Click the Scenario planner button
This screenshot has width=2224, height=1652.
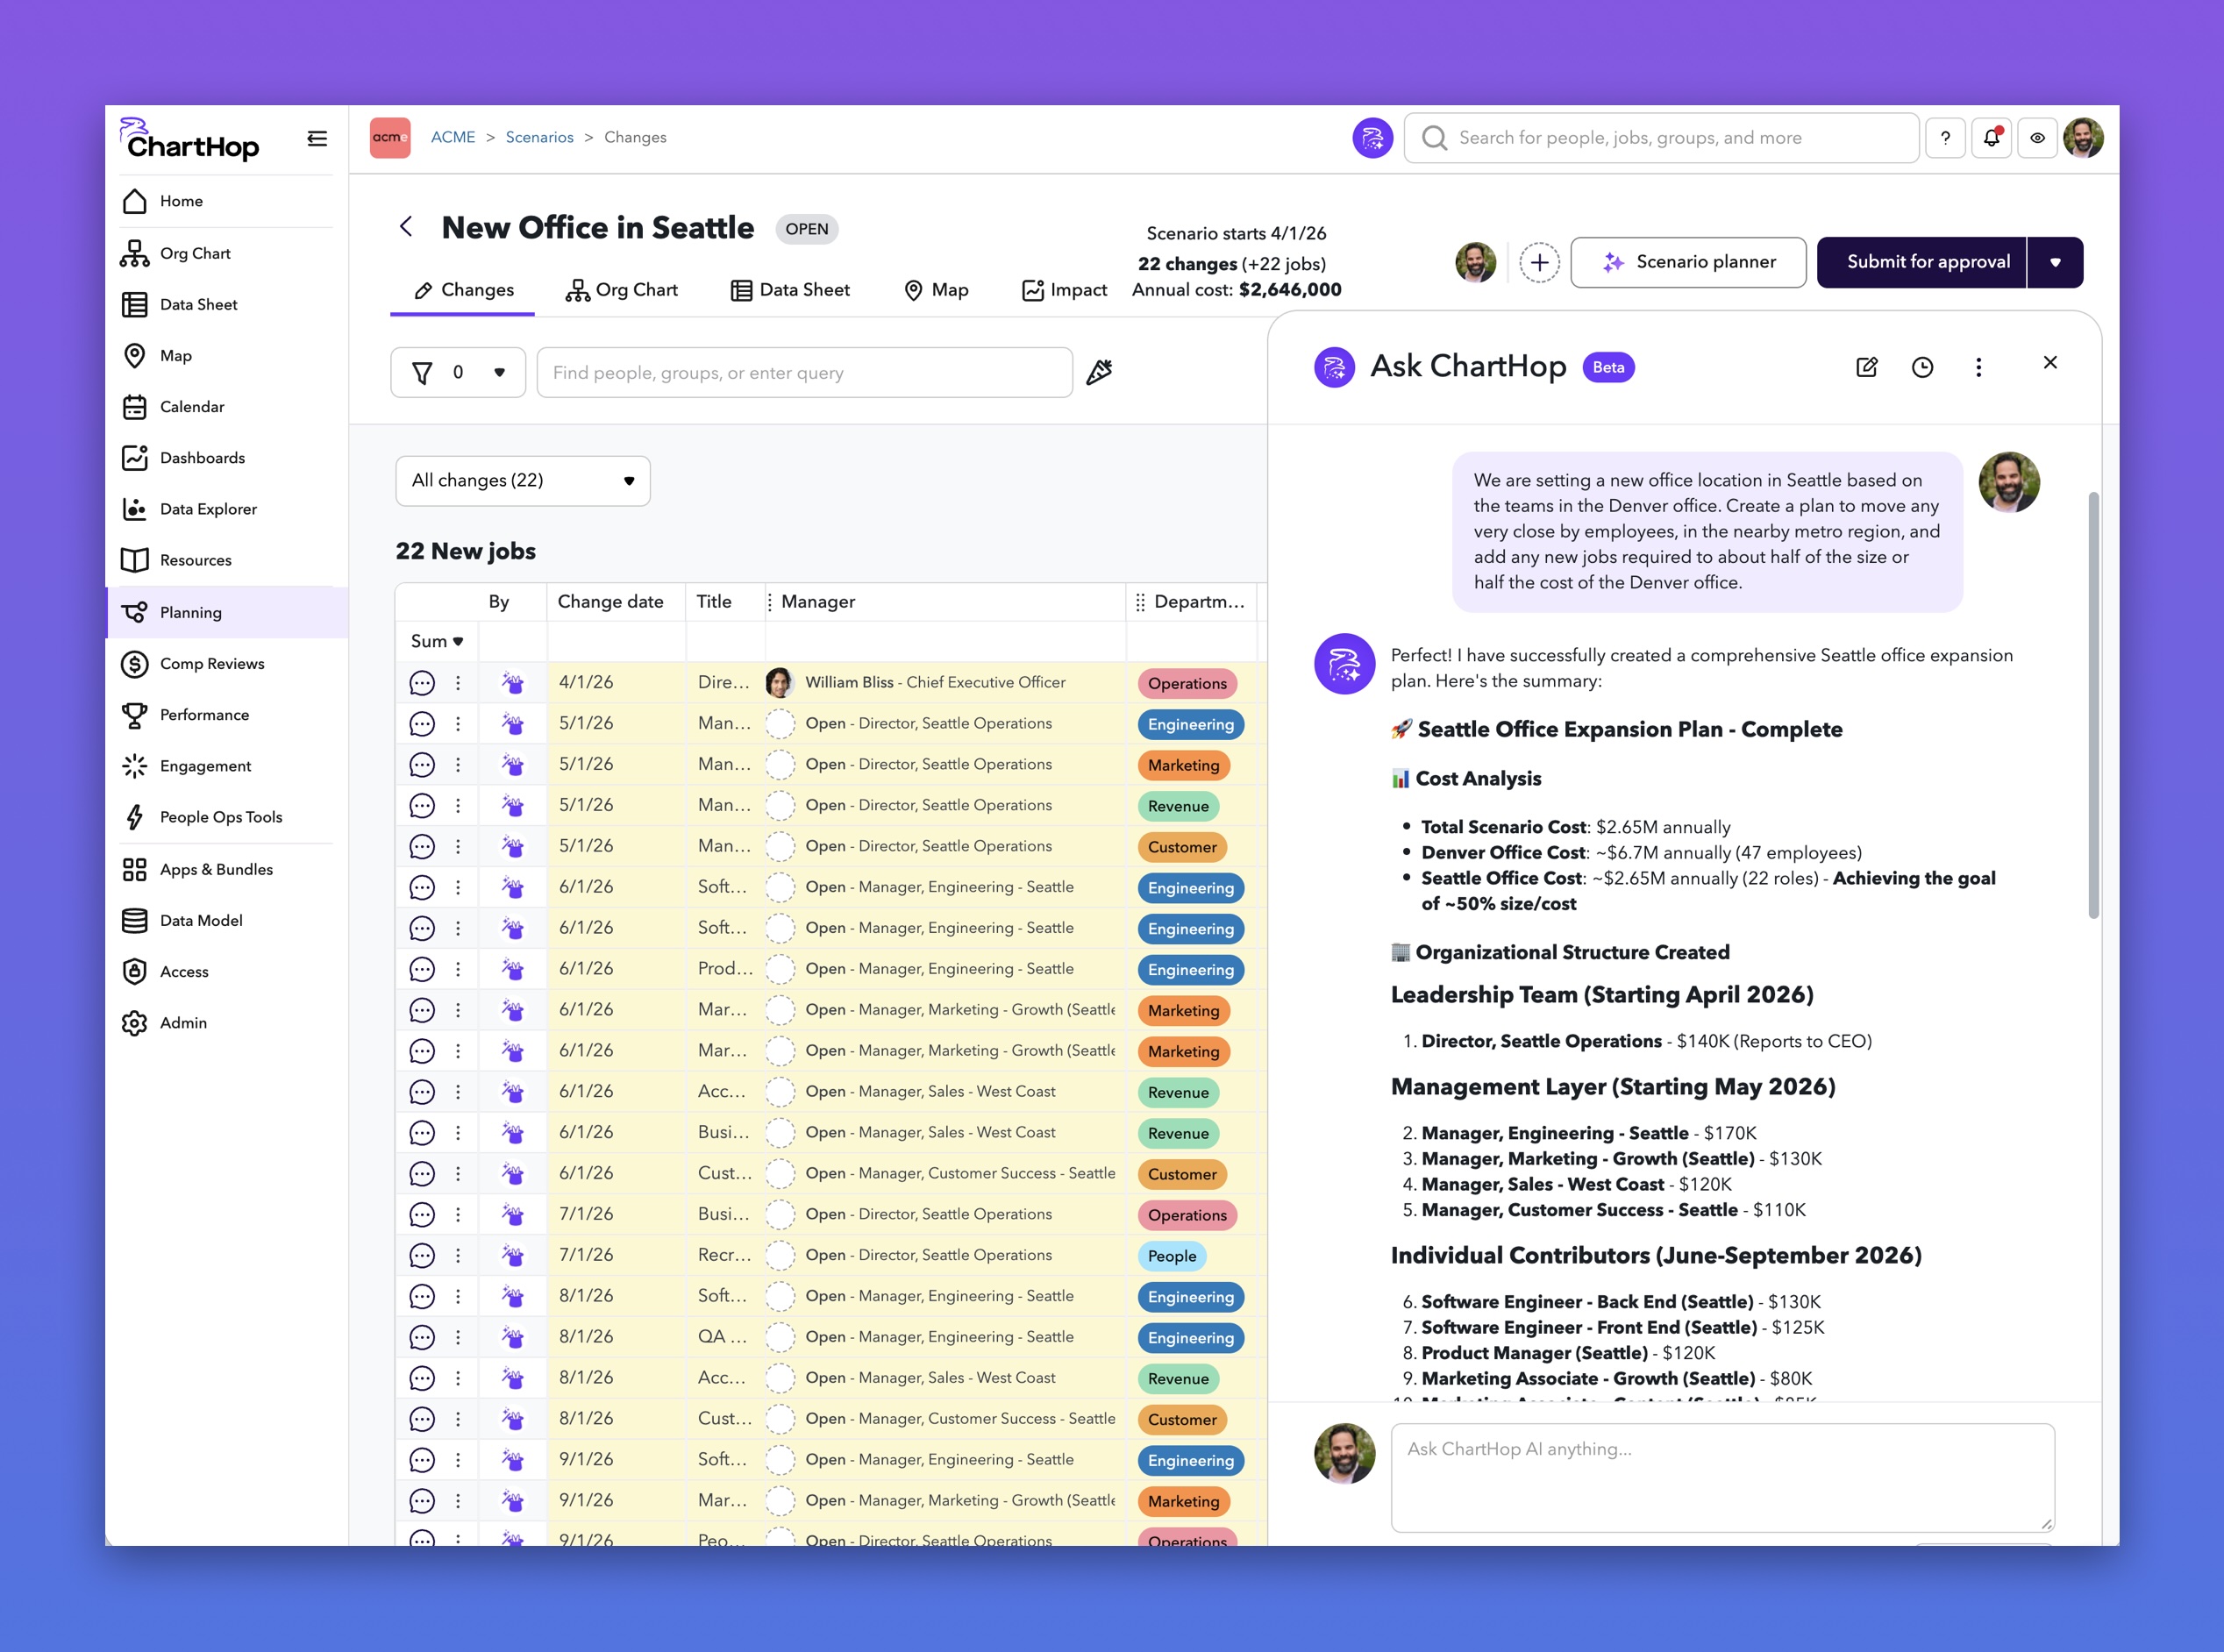[1688, 262]
